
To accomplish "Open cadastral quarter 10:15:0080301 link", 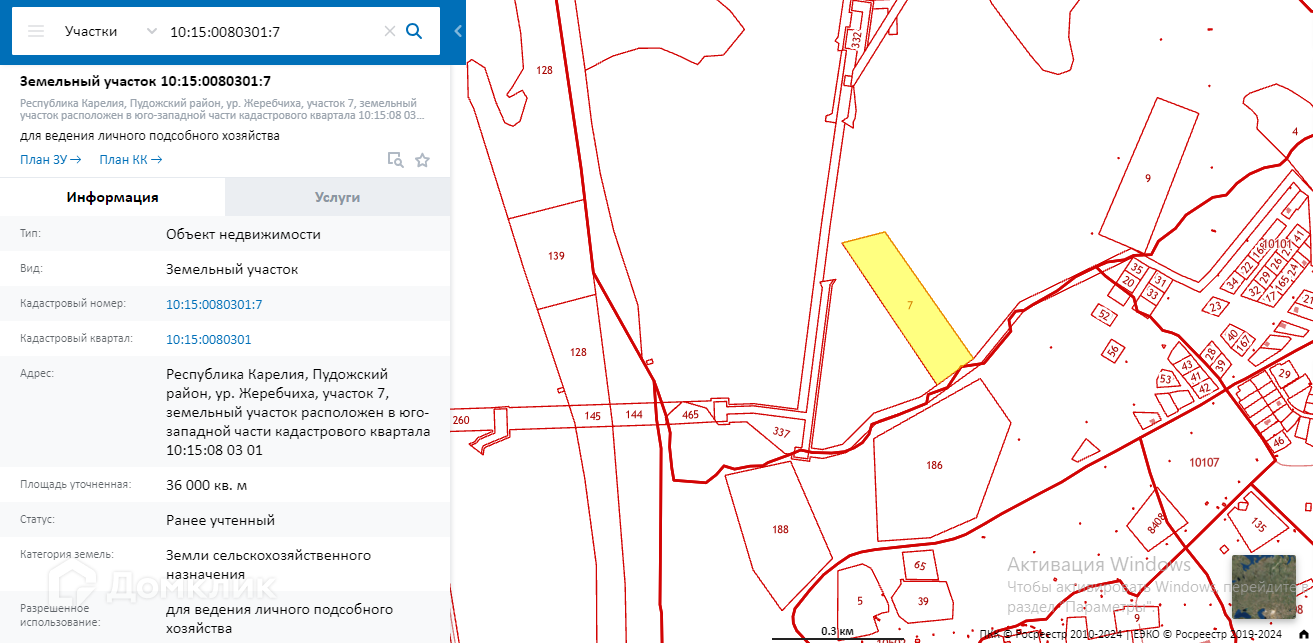I will coord(208,339).
